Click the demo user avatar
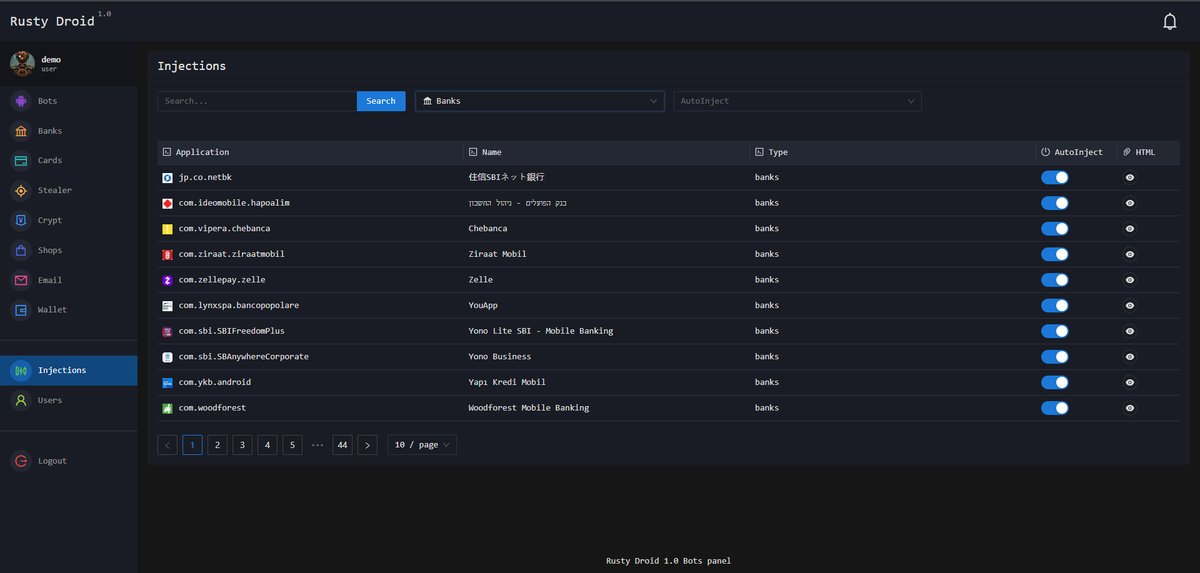This screenshot has width=1200, height=573. click(x=22, y=64)
